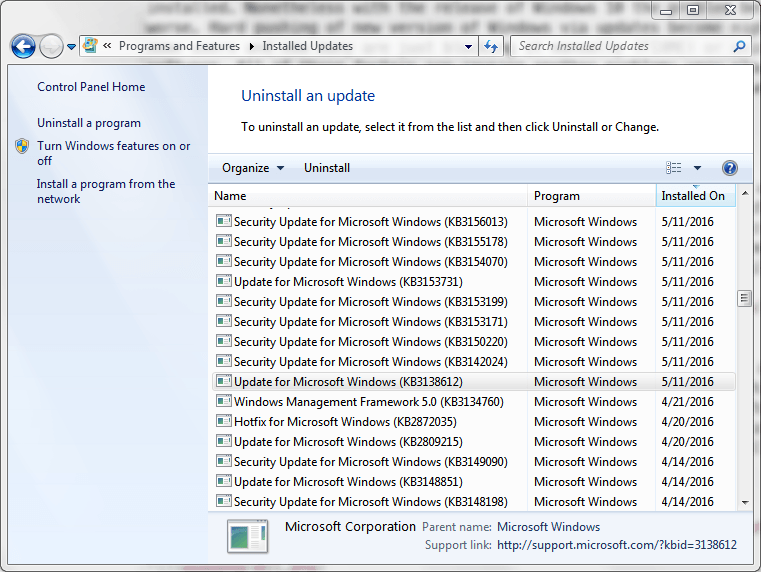The height and width of the screenshot is (572, 761).
Task: Click icon of Update KB2809215
Action: [223, 441]
